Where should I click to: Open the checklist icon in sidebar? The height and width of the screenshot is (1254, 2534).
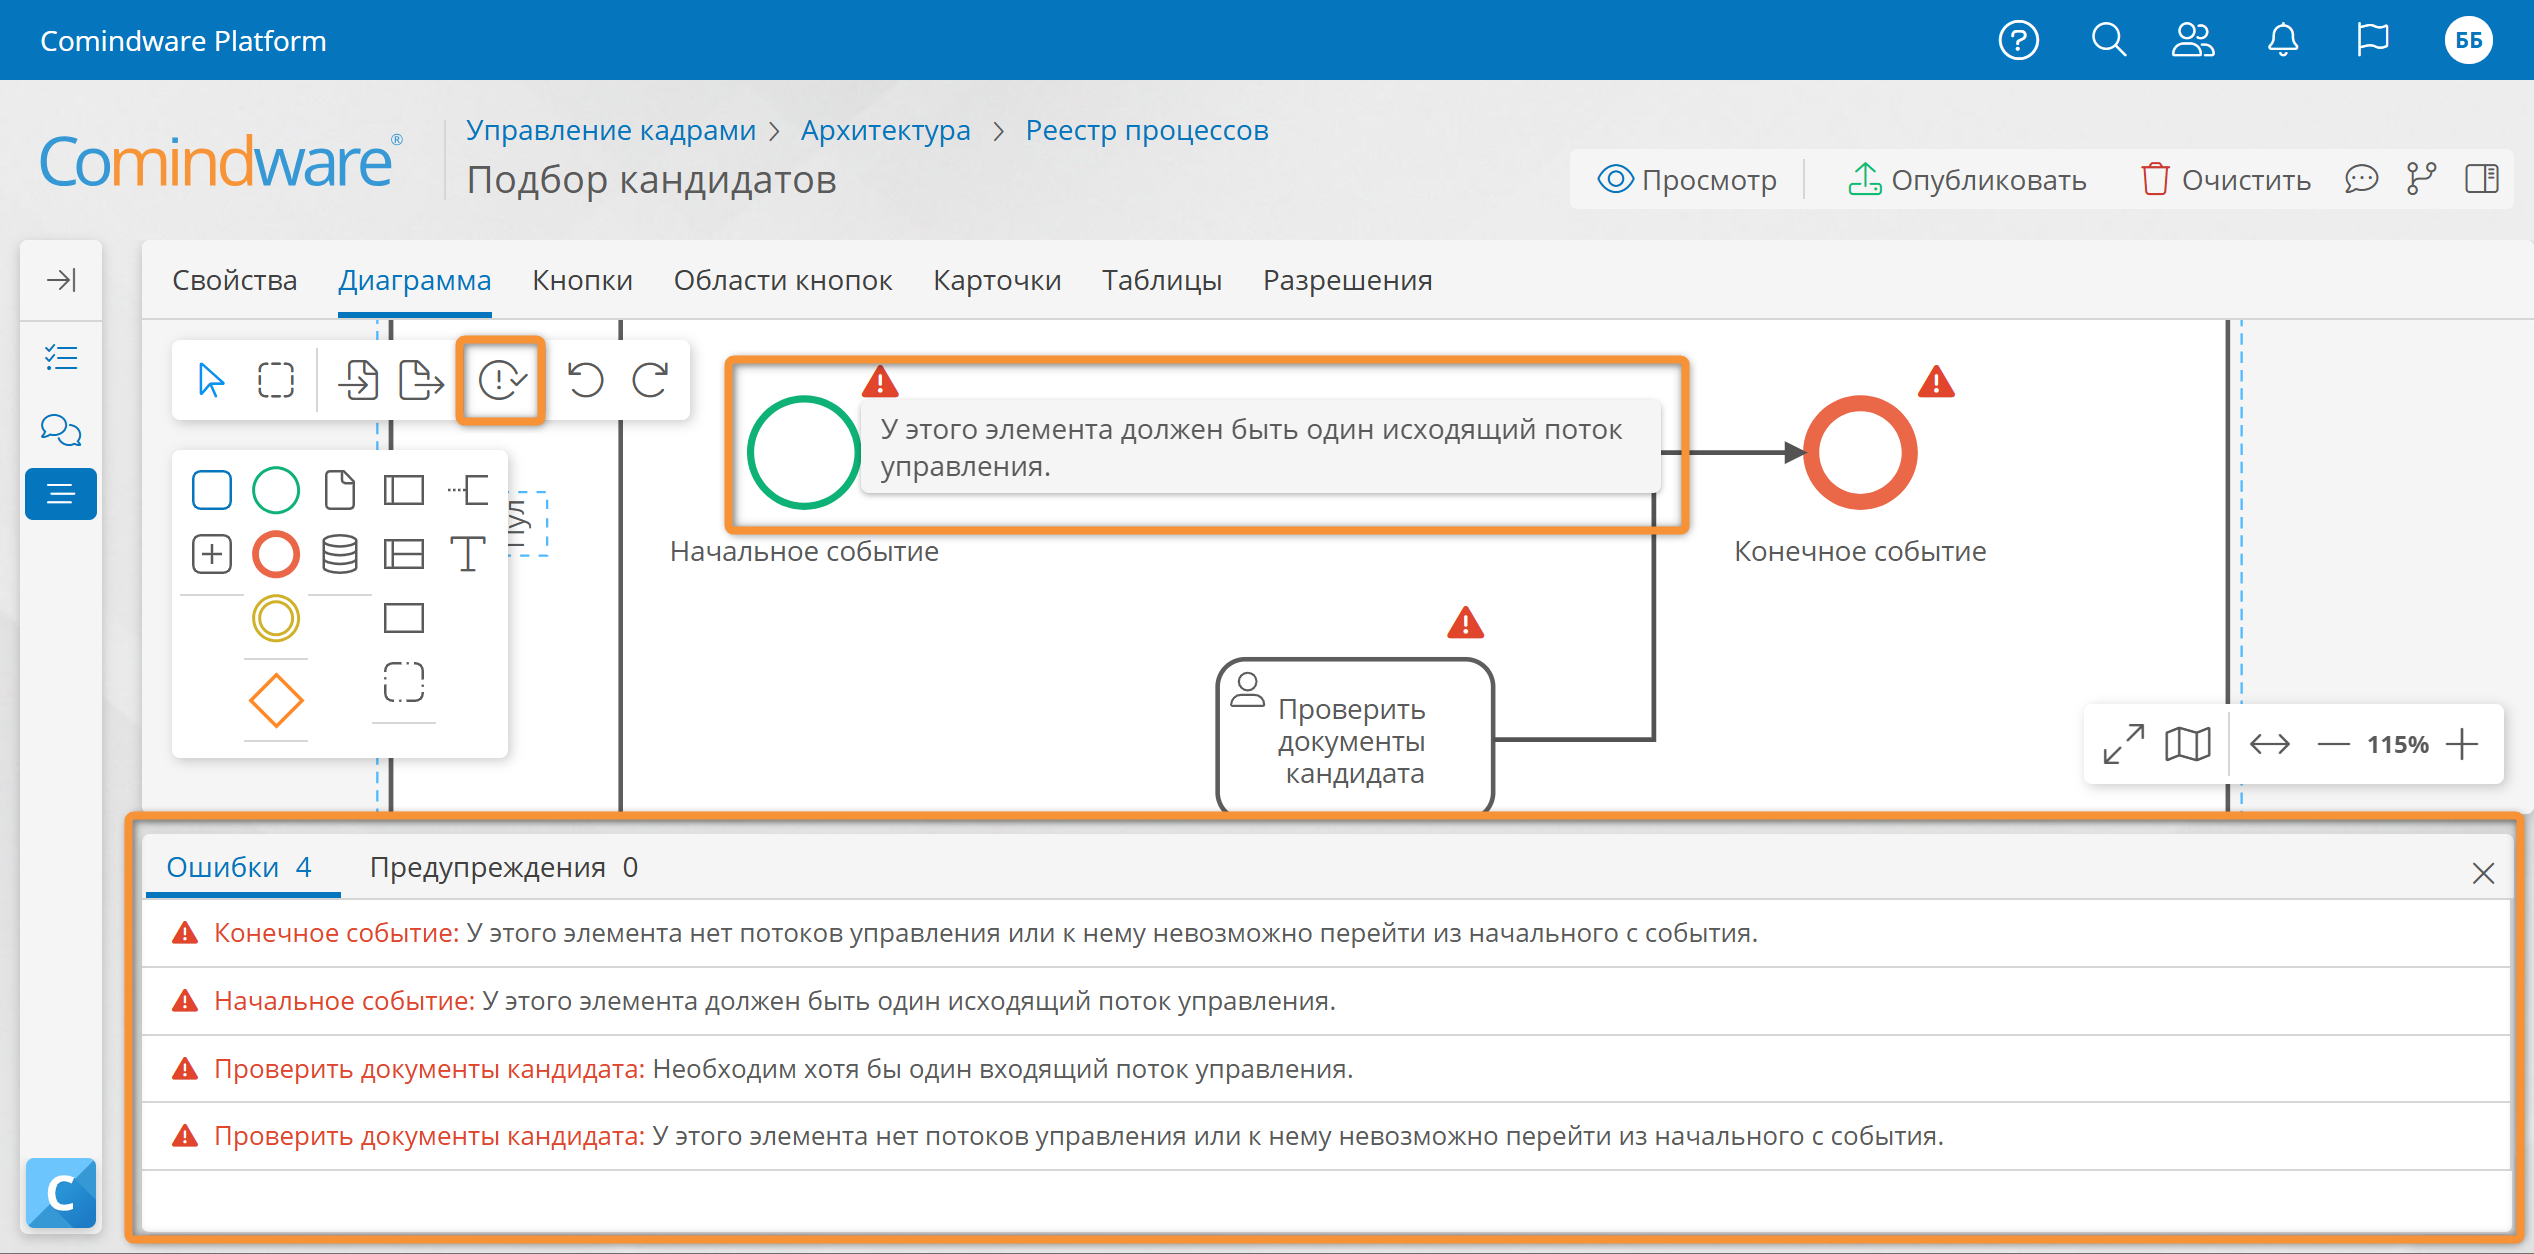click(x=61, y=357)
